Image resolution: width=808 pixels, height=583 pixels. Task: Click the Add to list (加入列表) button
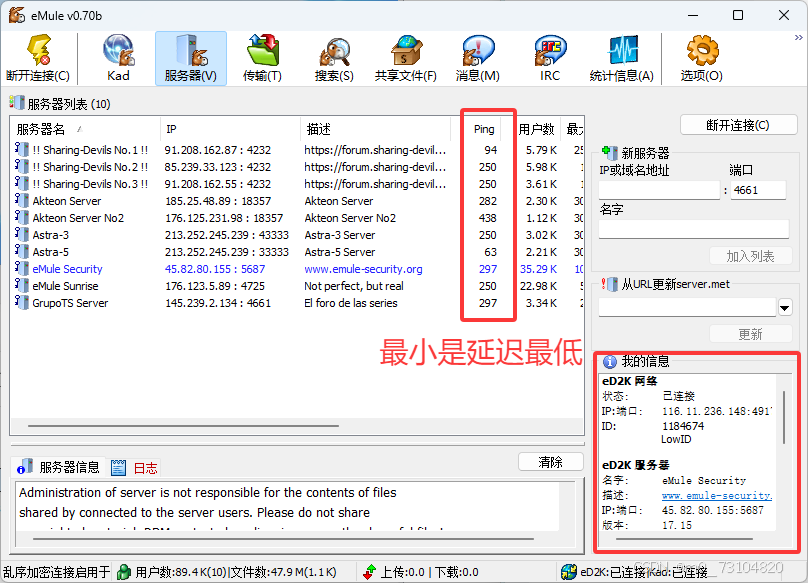(x=750, y=256)
